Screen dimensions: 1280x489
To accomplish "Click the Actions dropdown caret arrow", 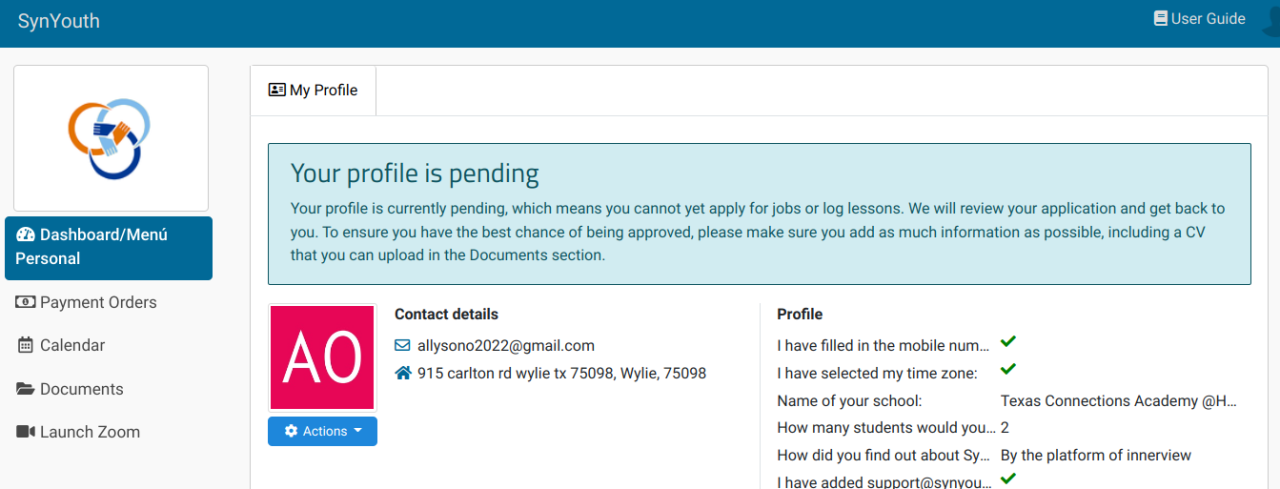I will (x=357, y=431).
